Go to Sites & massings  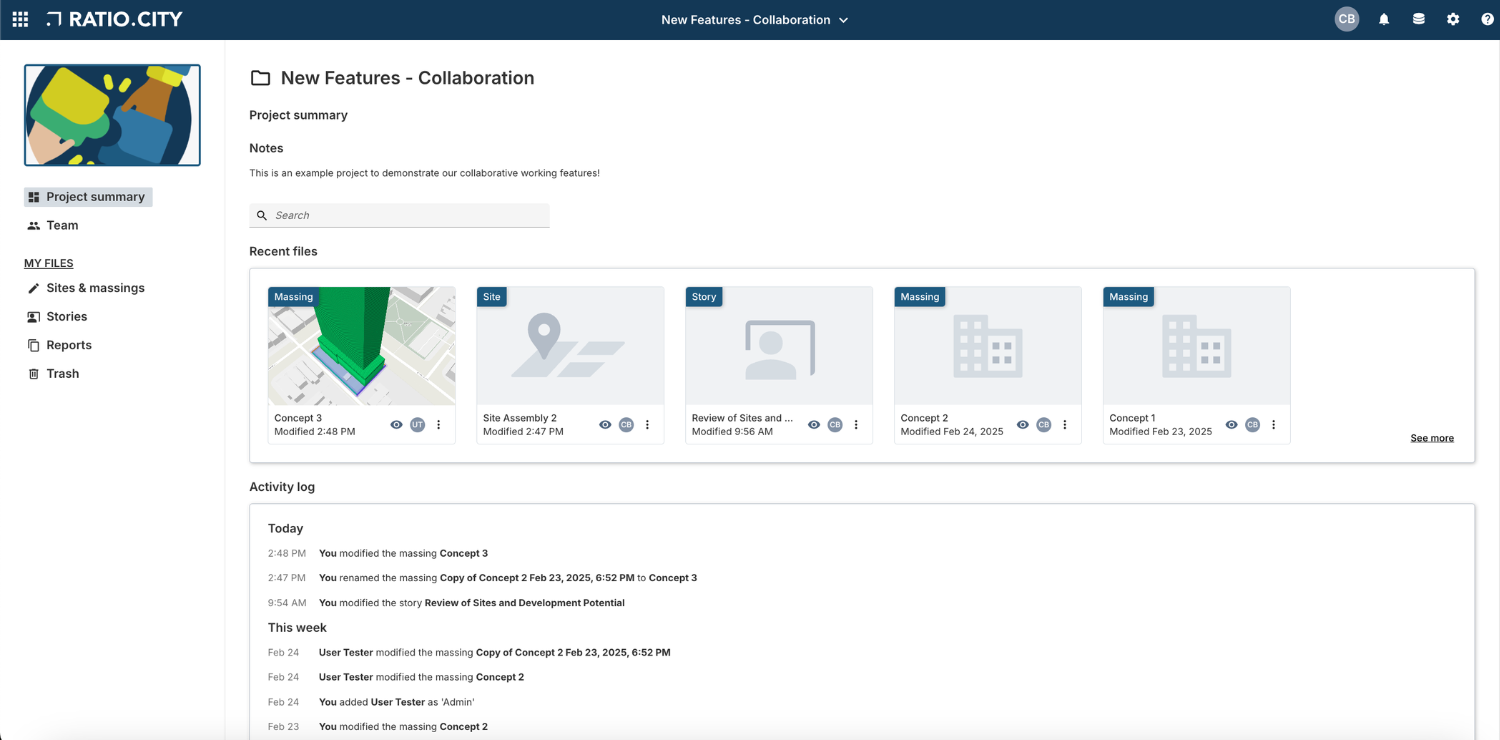[95, 288]
